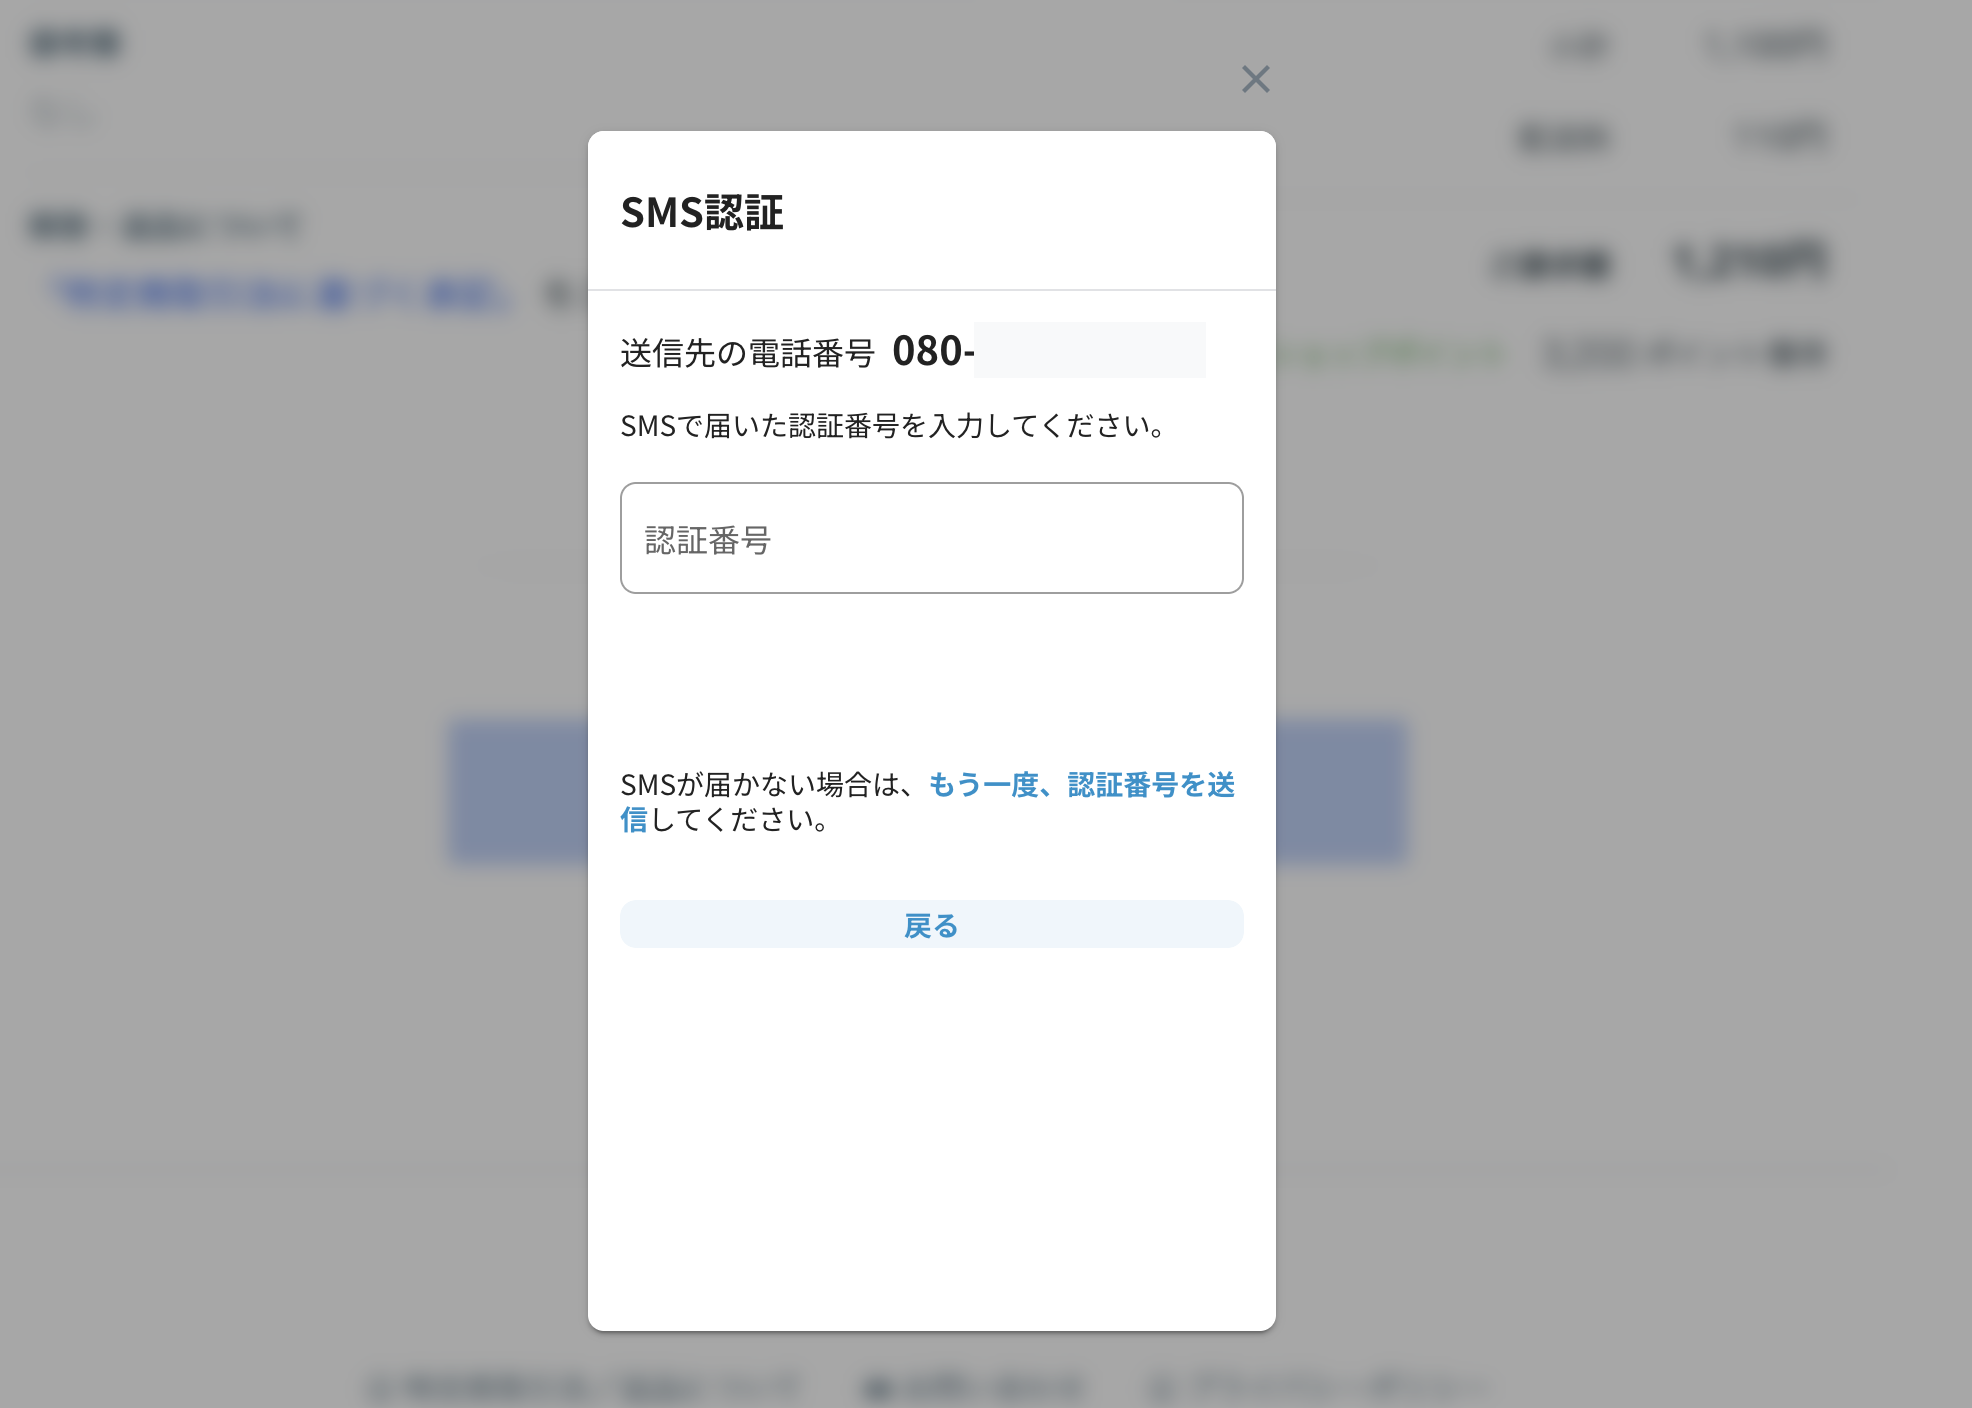Click the もう一度、認証番号を送信 resend link
Screen dimensions: 1972x1408
point(927,802)
